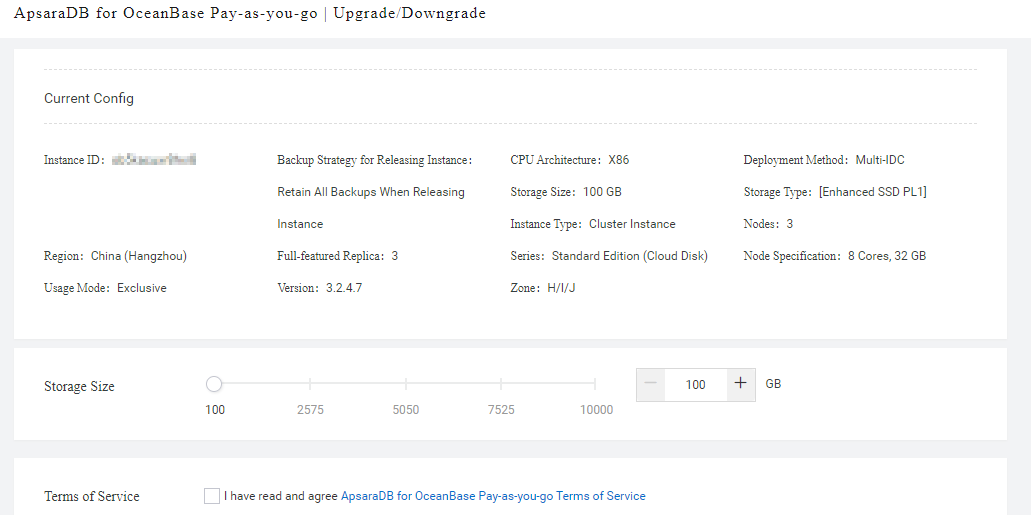Open ApsaraDB for OceanBase Pay-as-you-go Terms of Service link
Screen dimensions: 1031x515
point(493,496)
